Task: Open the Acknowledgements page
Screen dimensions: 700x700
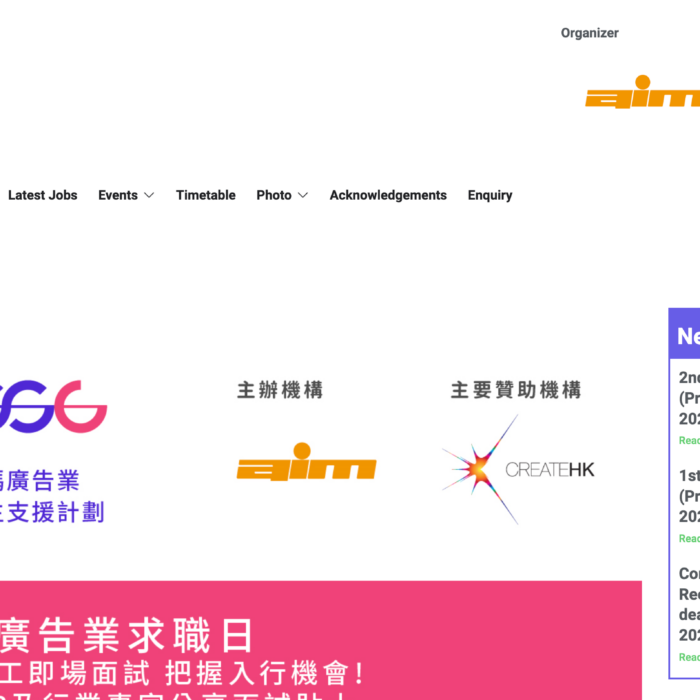Action: click(x=388, y=195)
